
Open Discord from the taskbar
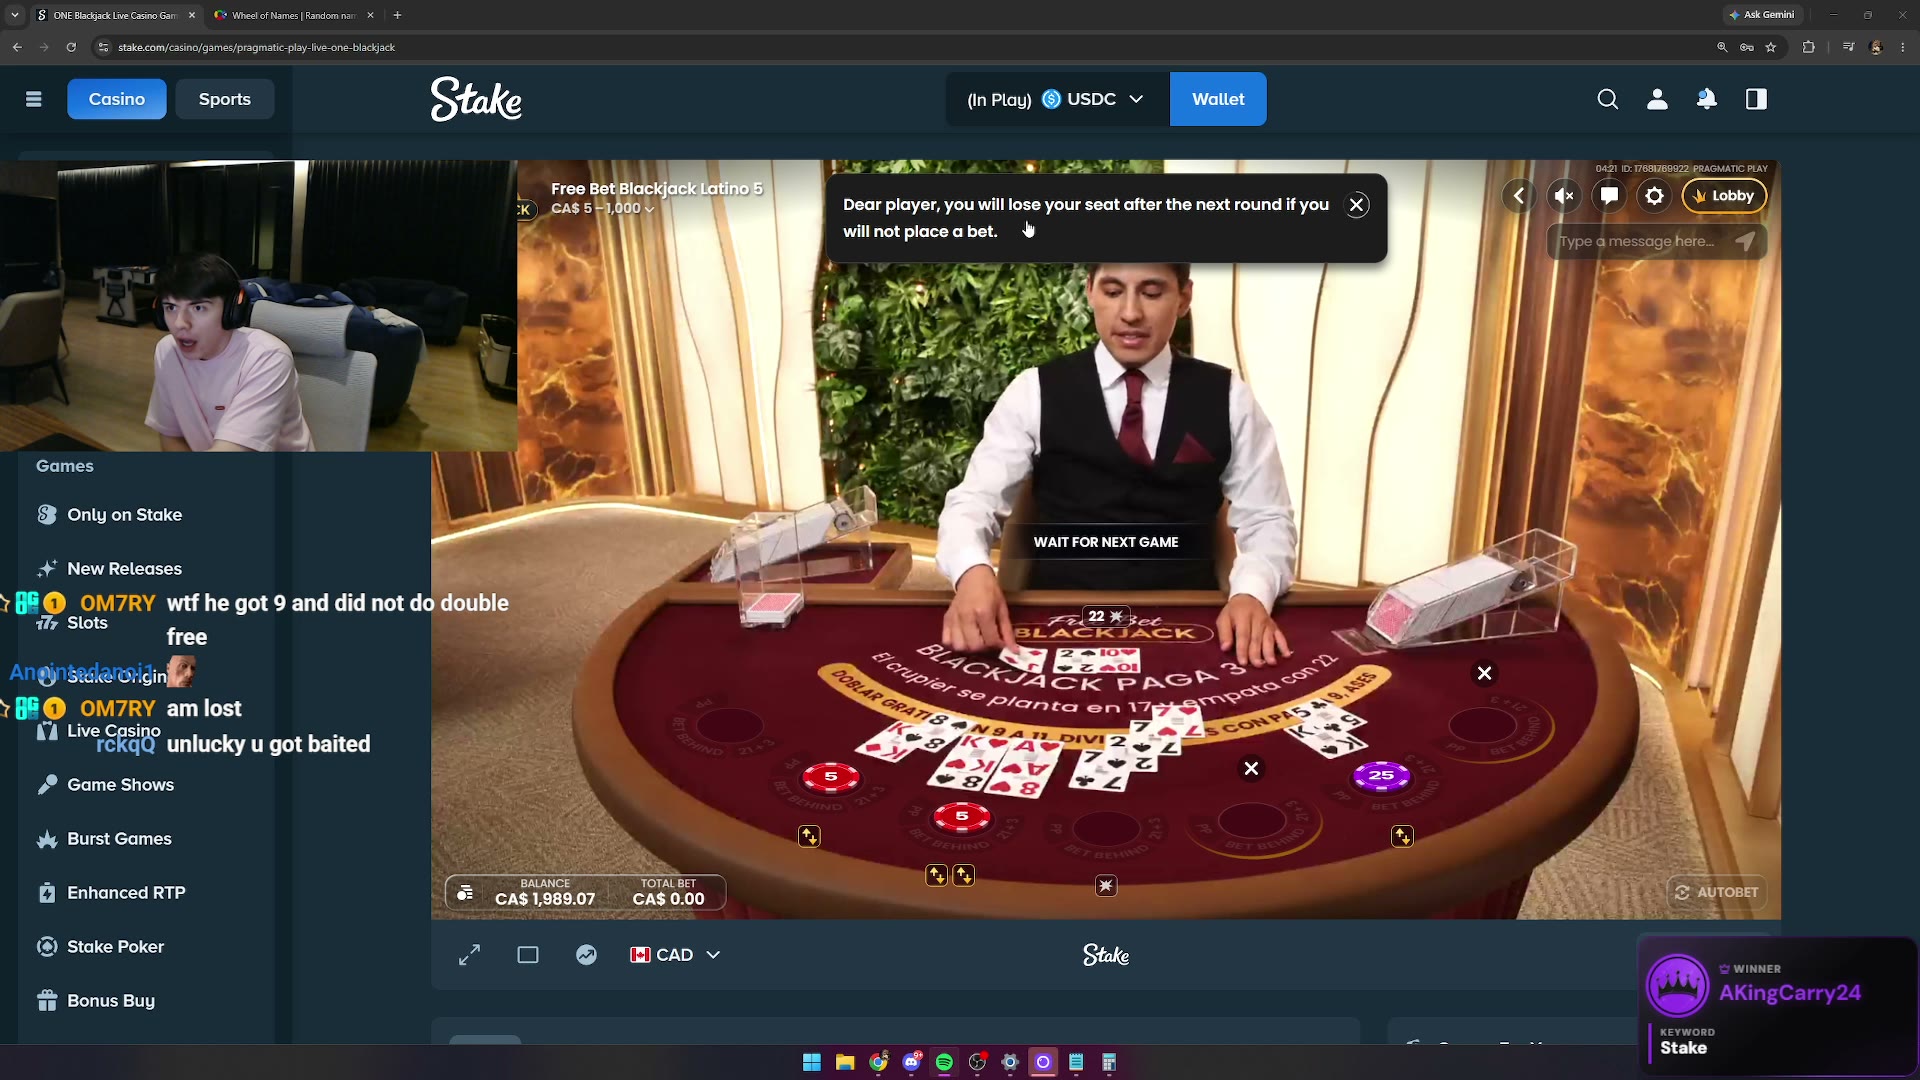click(x=911, y=1062)
